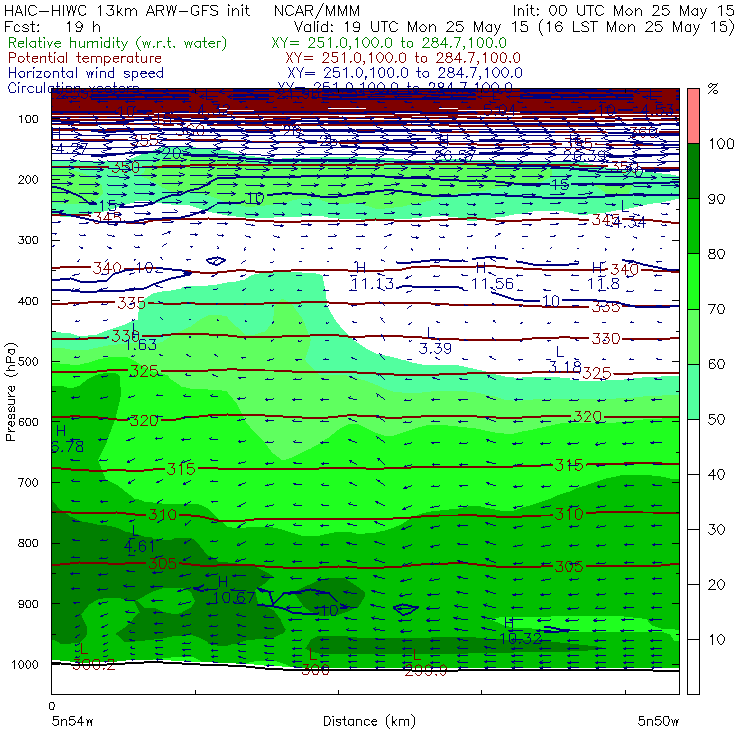This screenshot has height=740, width=740.
Task: Click the '80' colorbar value label
Action: [716, 254]
